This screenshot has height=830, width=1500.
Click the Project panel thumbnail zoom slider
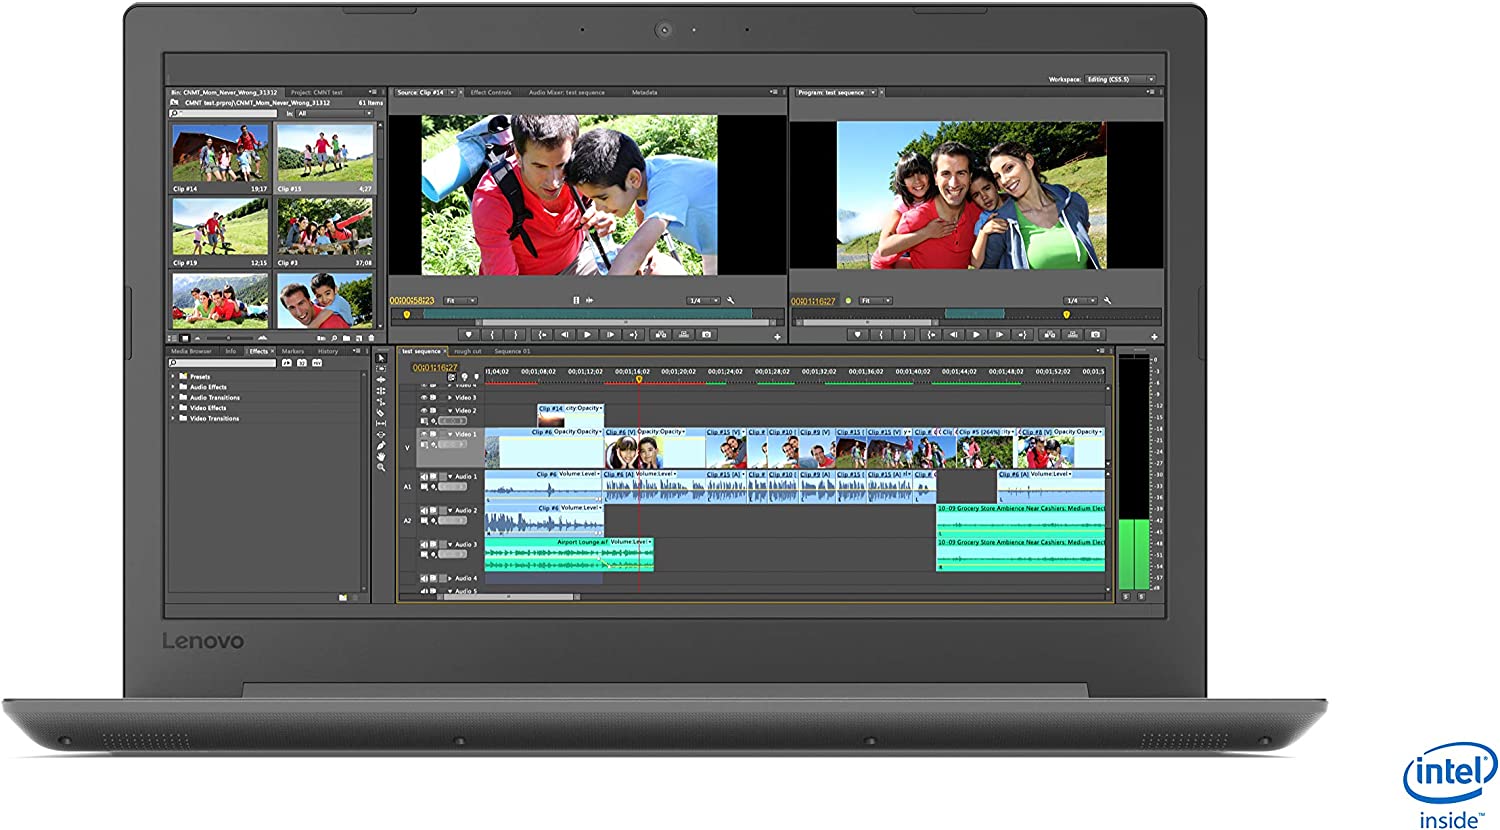click(x=227, y=338)
